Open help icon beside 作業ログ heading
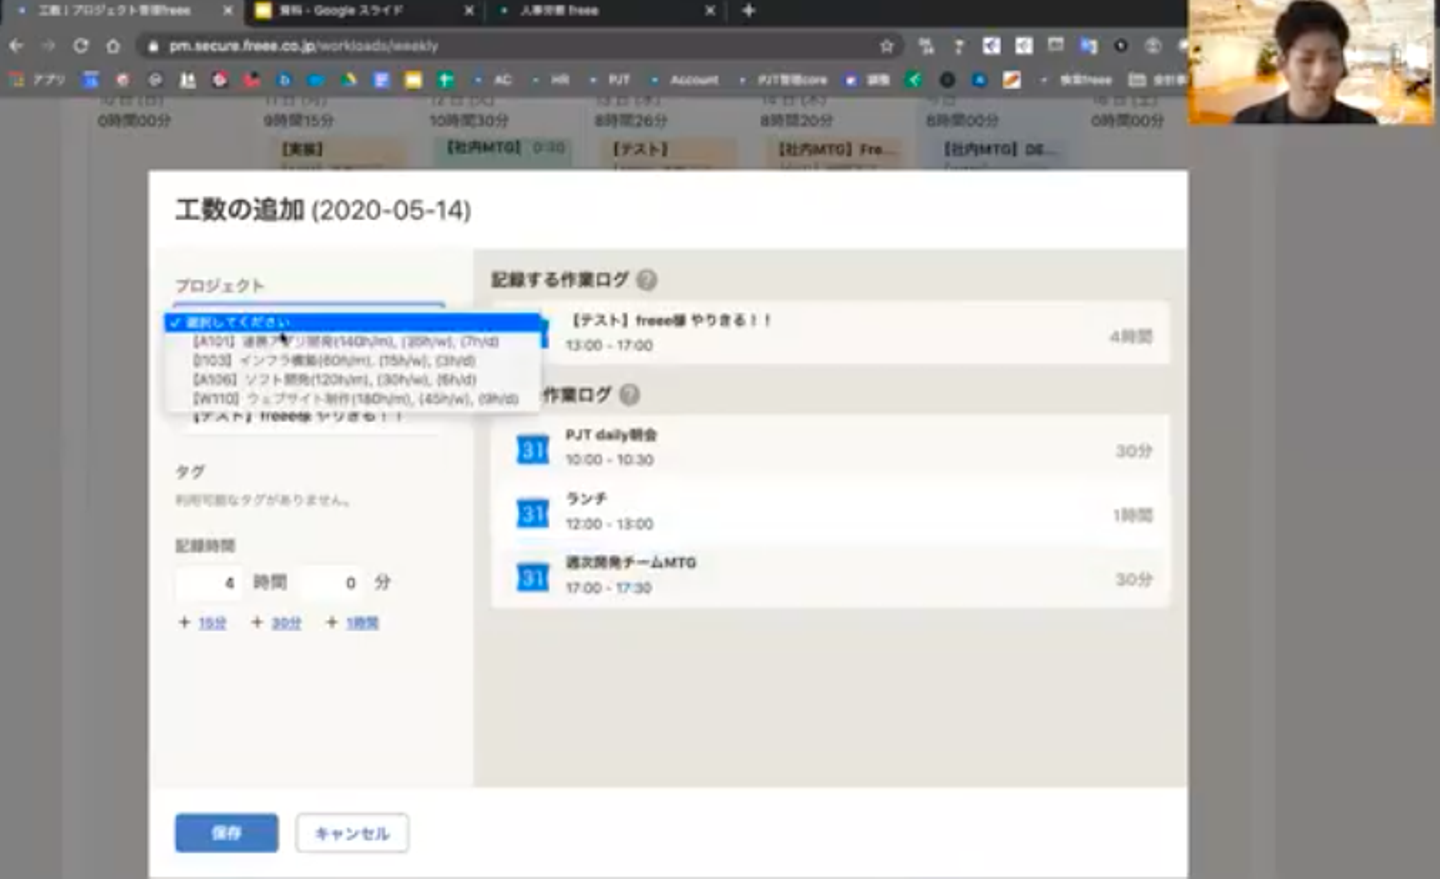 pyautogui.click(x=629, y=395)
